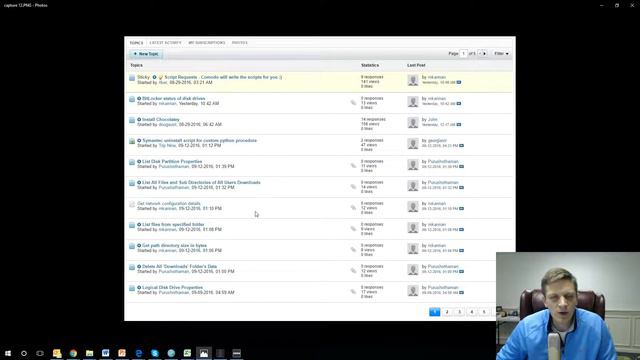Open List files from specified folder topic
640x360 pixels.
point(173,224)
